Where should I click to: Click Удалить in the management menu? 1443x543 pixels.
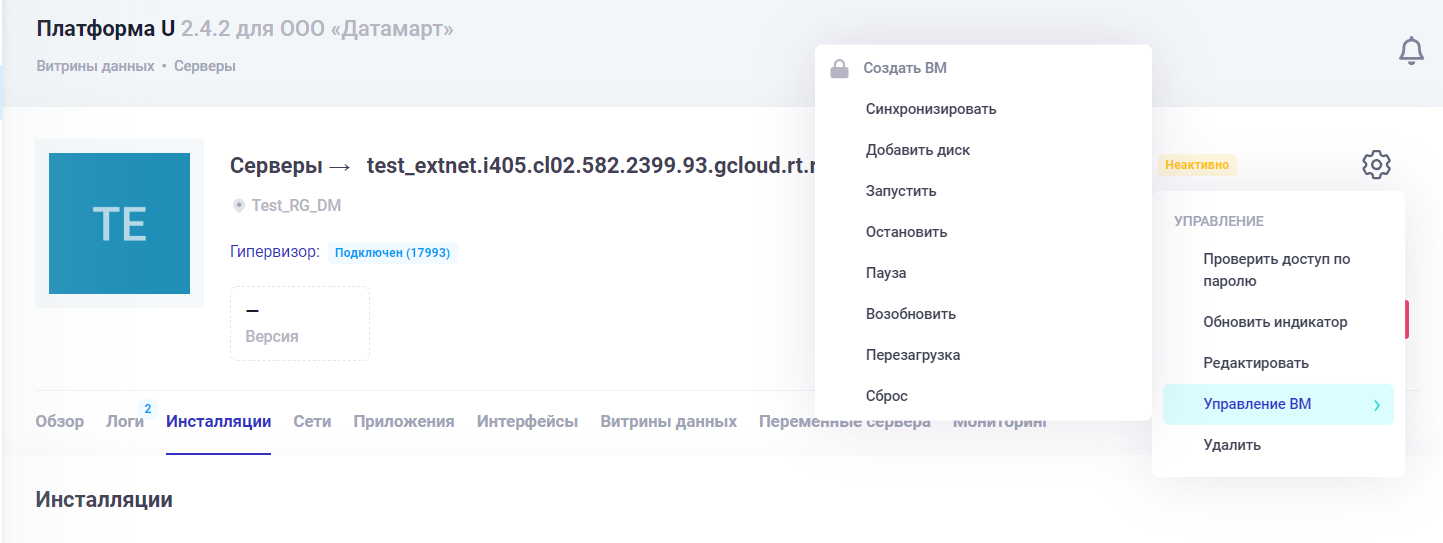click(1231, 445)
